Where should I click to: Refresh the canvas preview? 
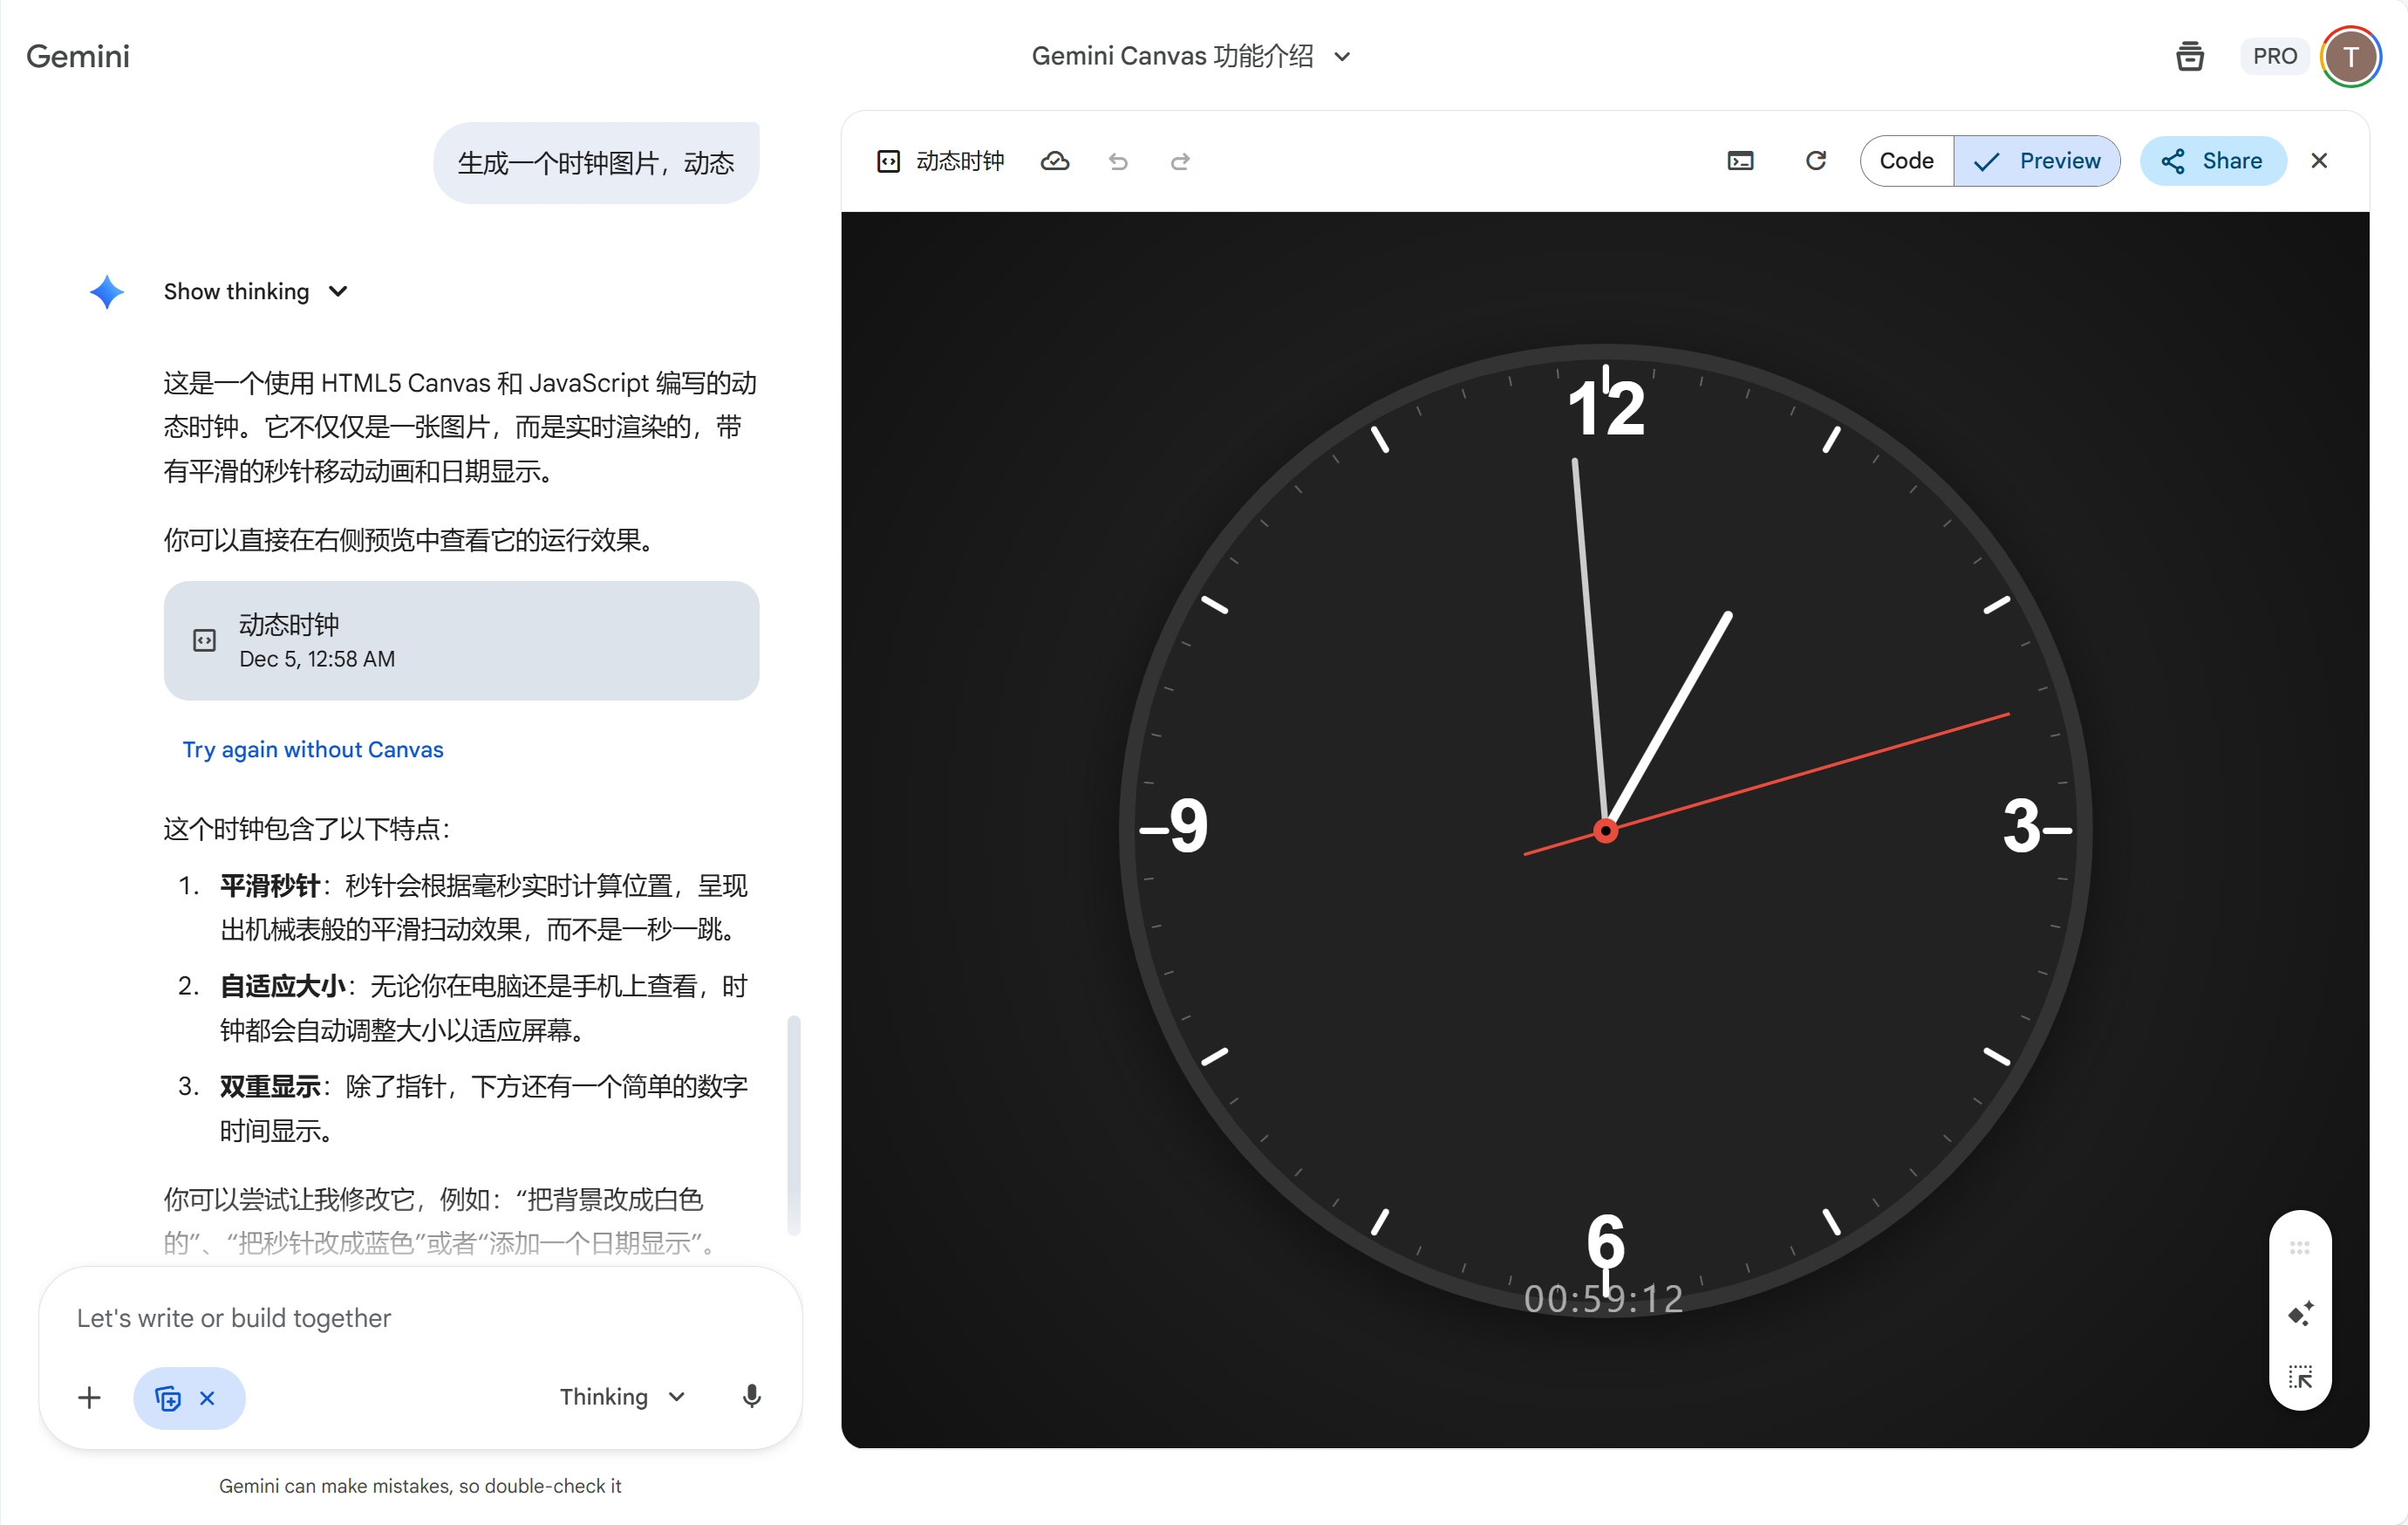coord(1815,161)
